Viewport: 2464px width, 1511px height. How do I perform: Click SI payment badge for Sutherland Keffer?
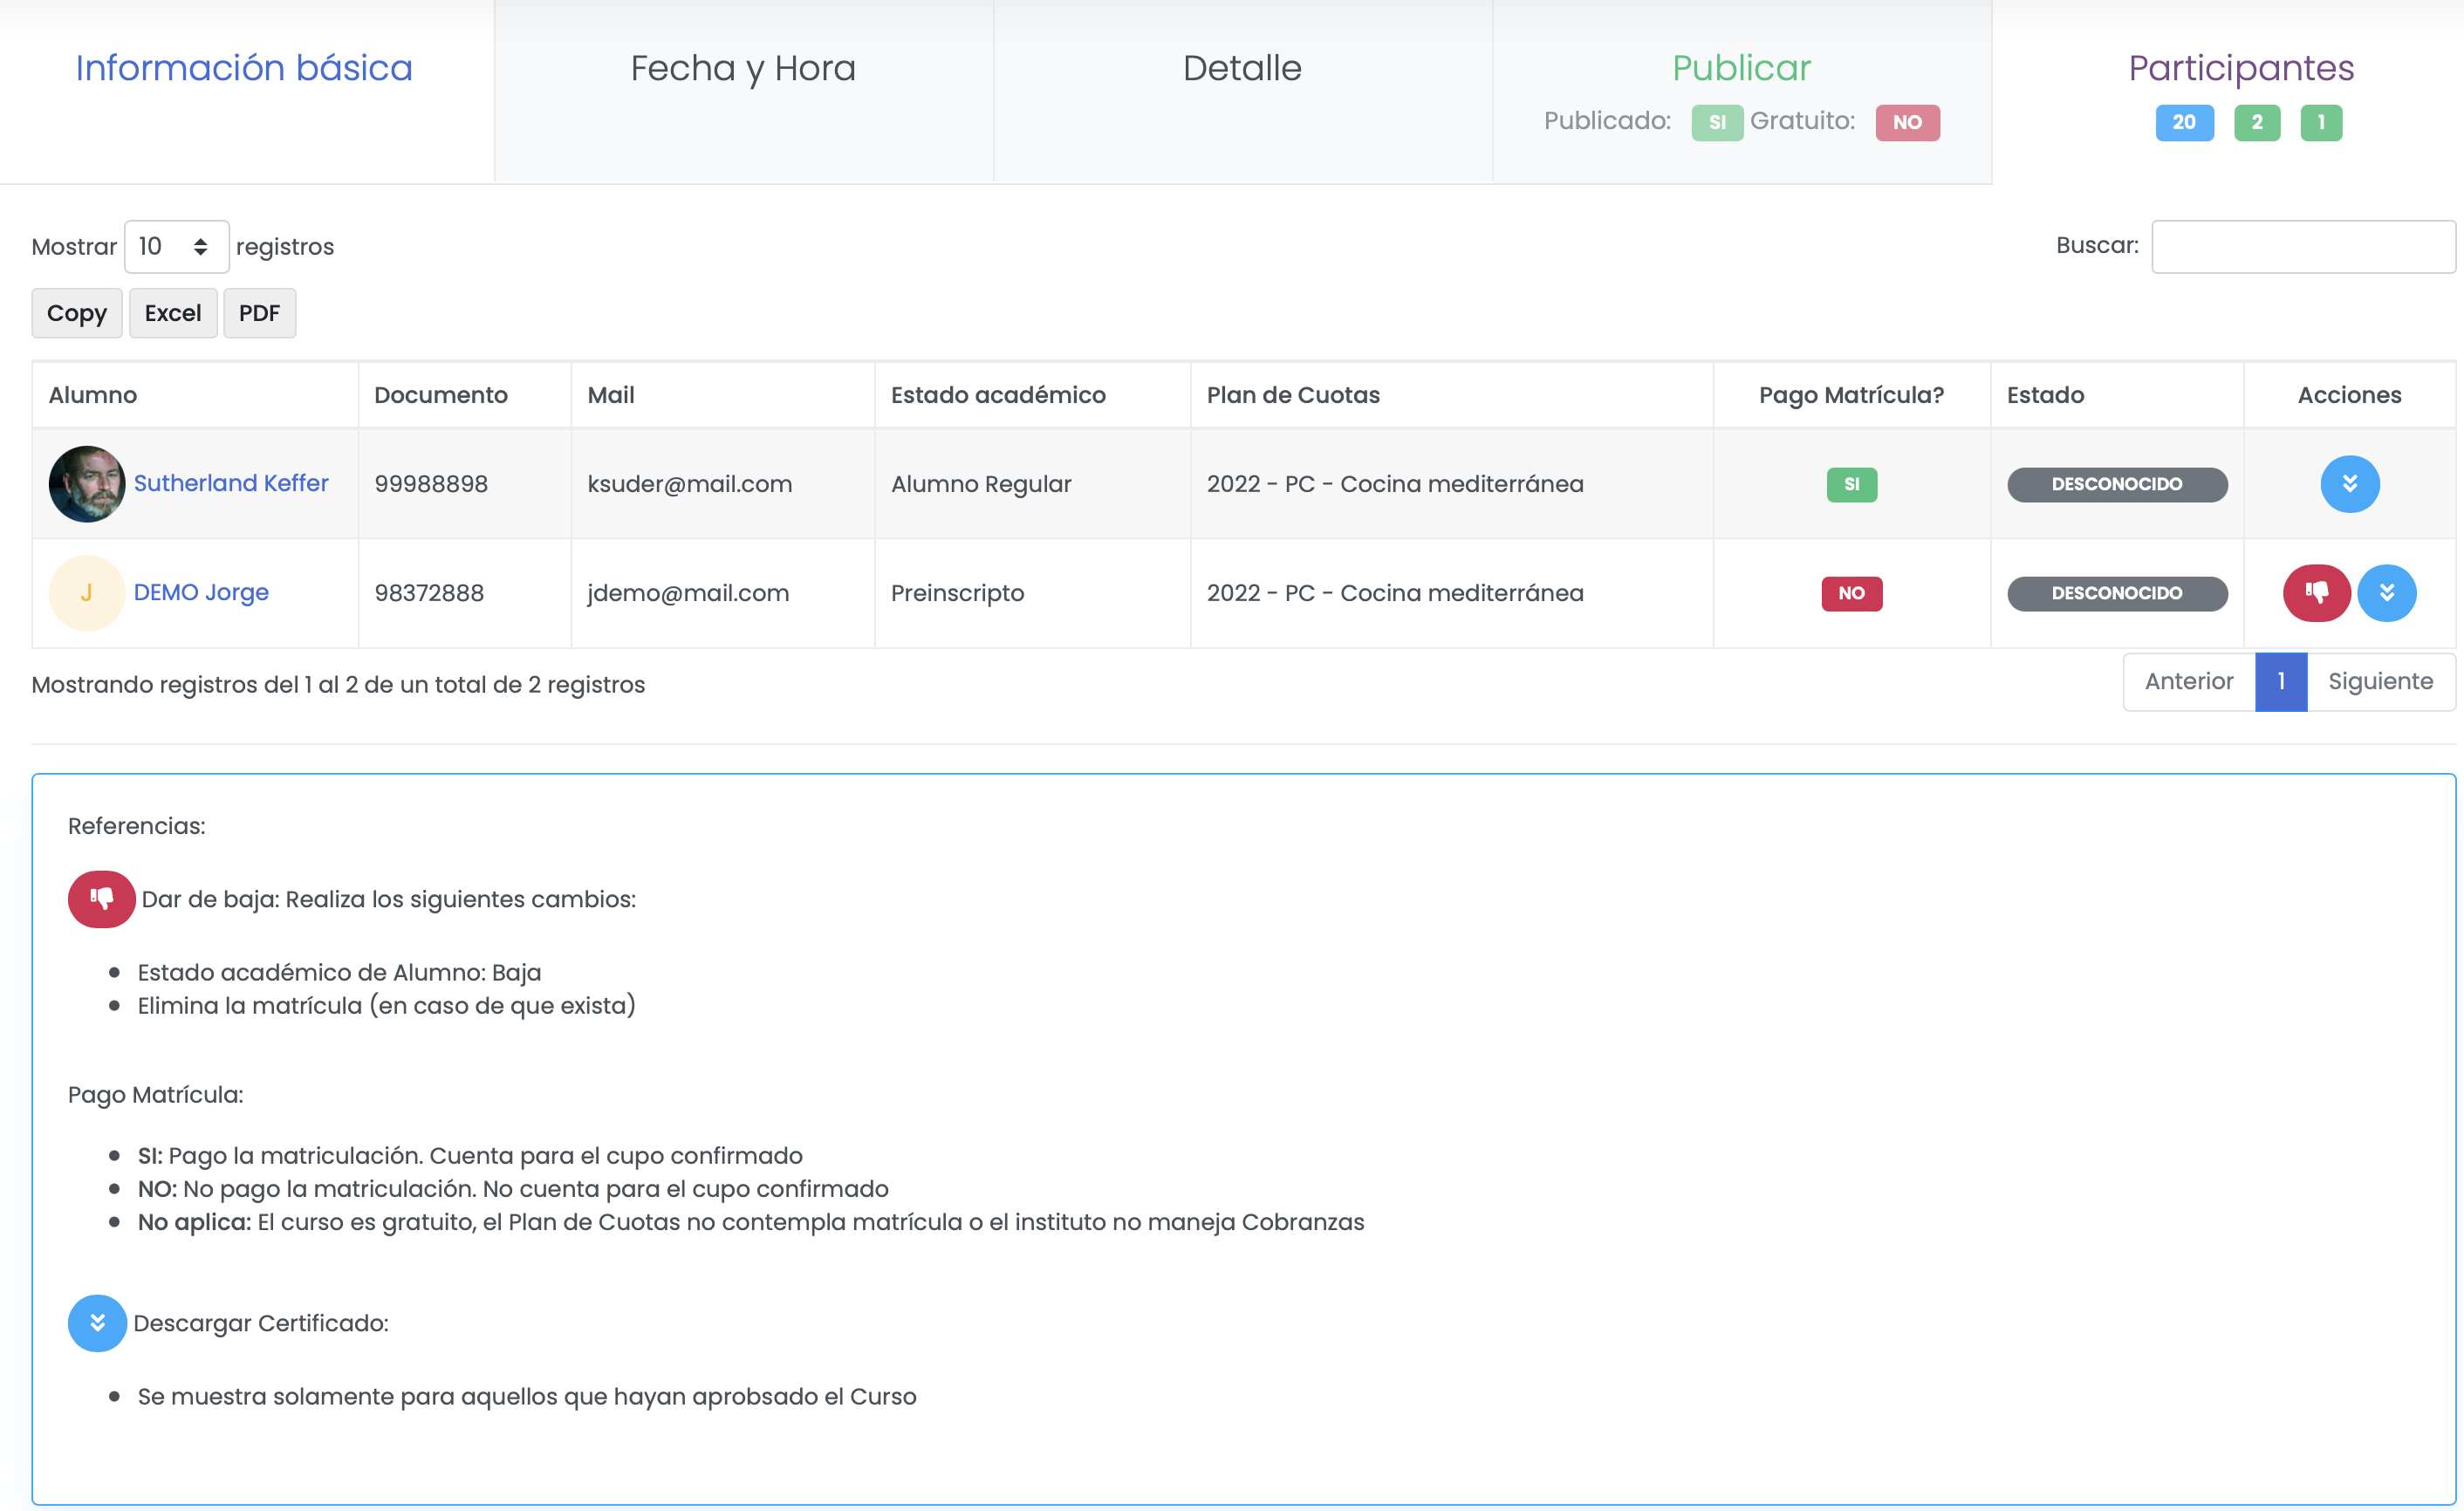pos(1851,485)
